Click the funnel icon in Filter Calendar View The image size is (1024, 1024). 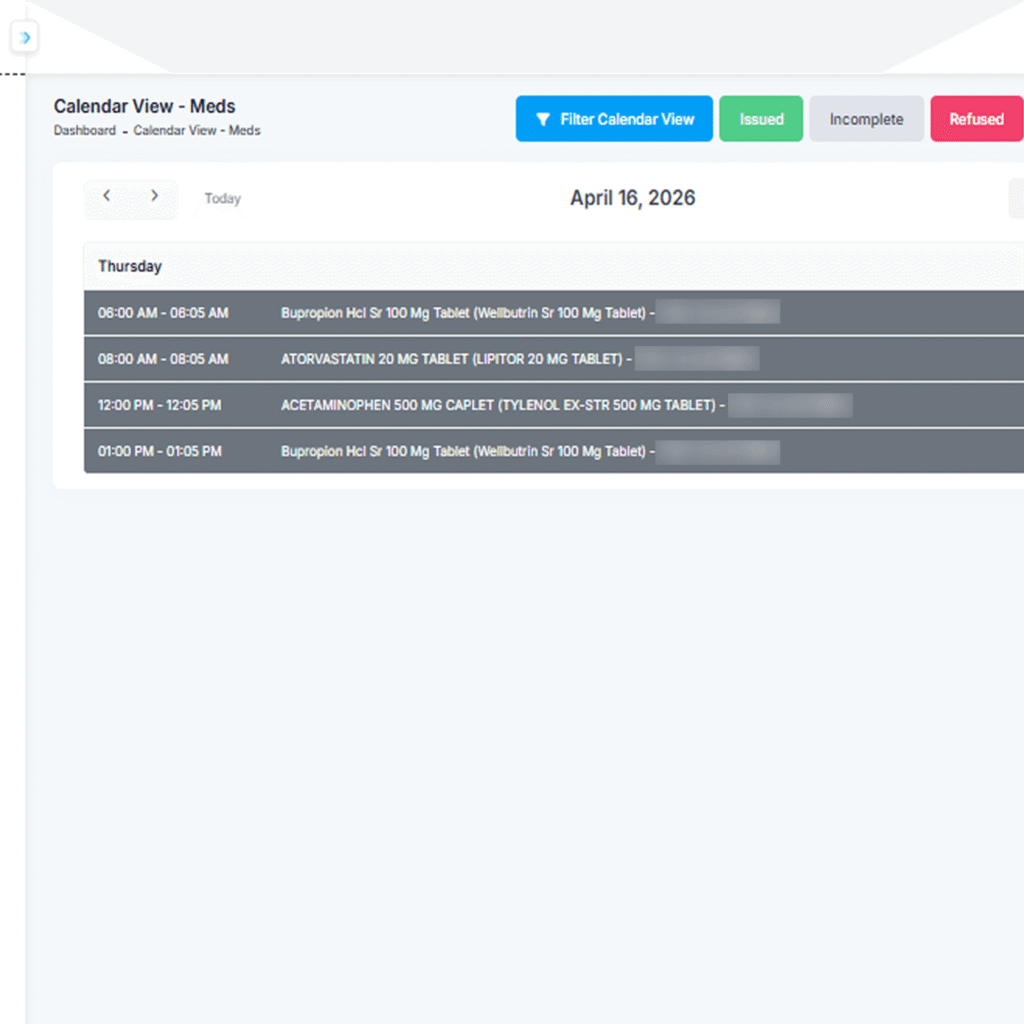coord(542,119)
